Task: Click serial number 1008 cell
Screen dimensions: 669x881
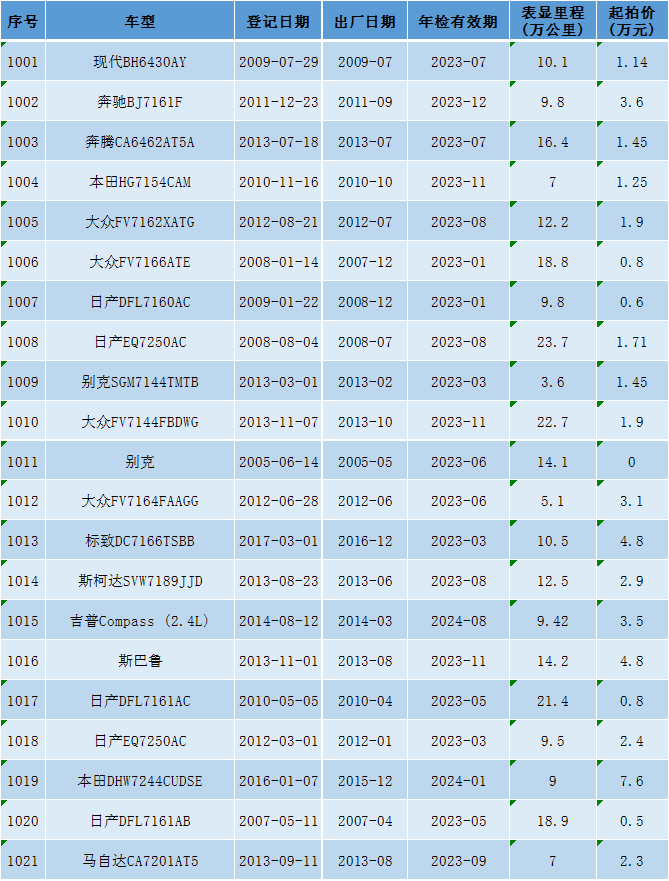Action: click(23, 340)
